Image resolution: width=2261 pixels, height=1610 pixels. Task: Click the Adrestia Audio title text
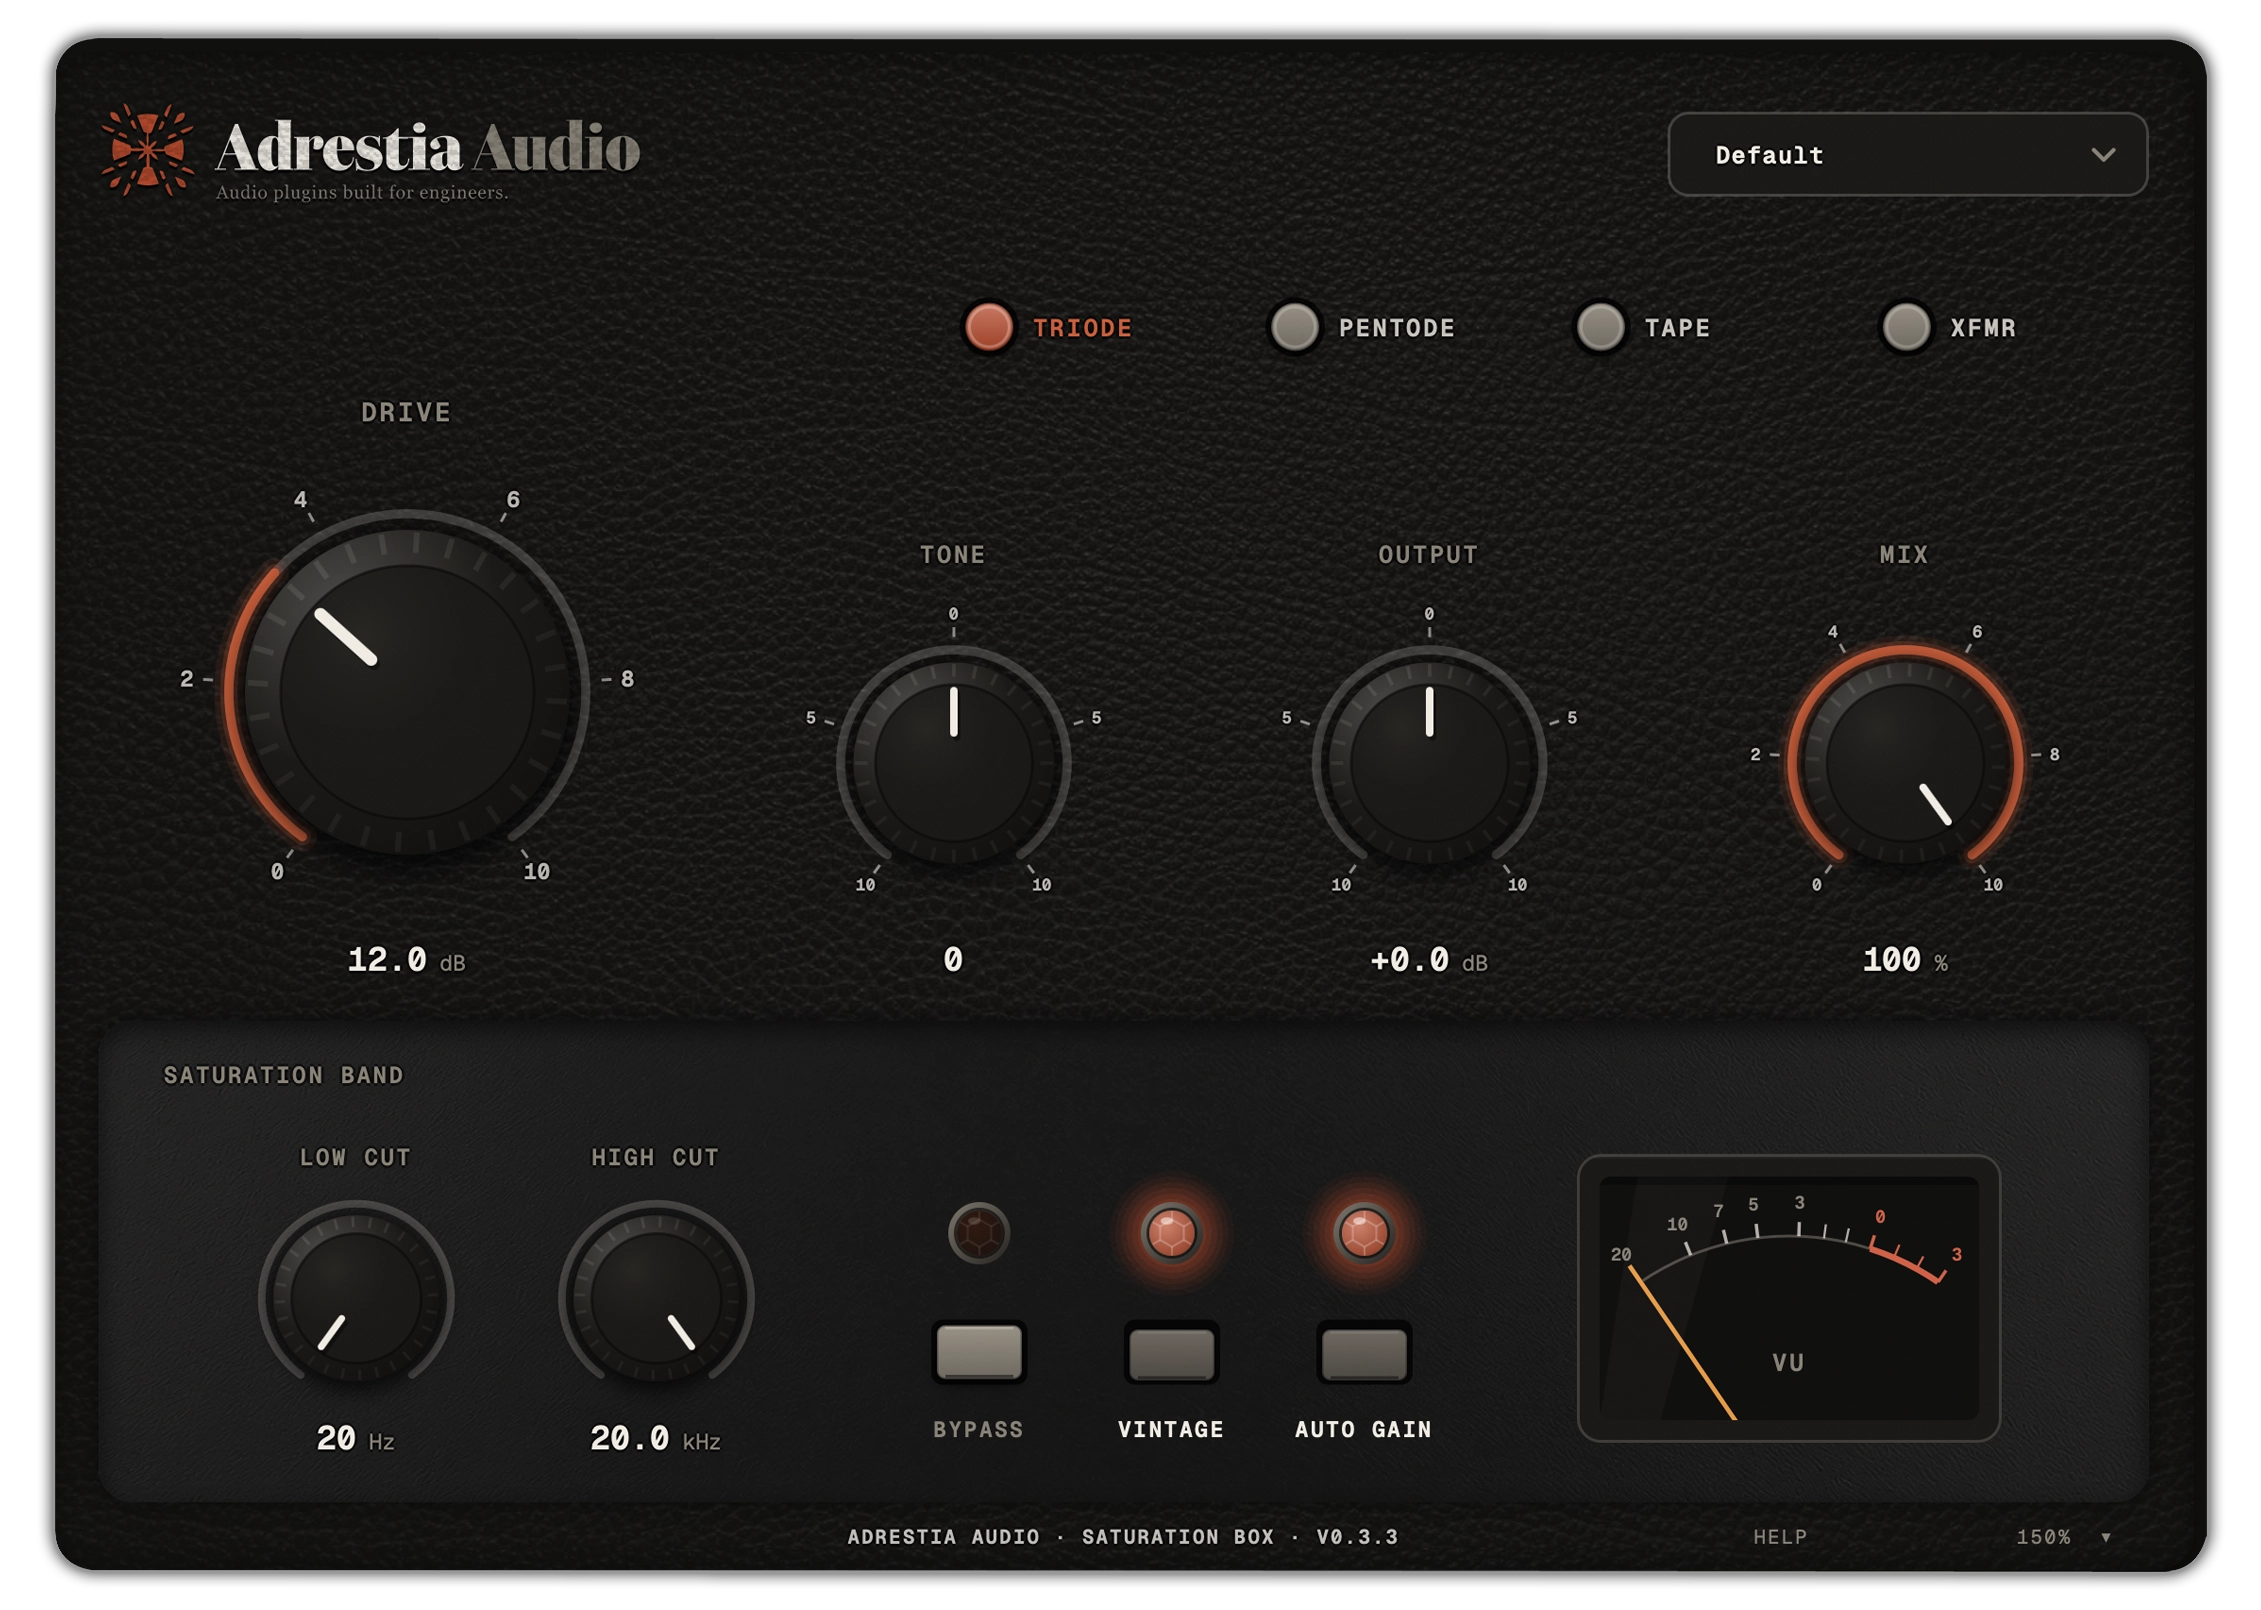[427, 147]
